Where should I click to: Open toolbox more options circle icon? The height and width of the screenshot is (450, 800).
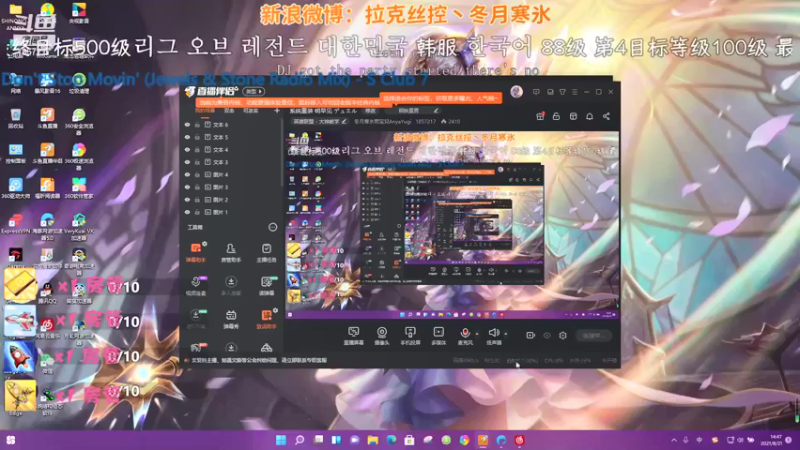[x=273, y=227]
